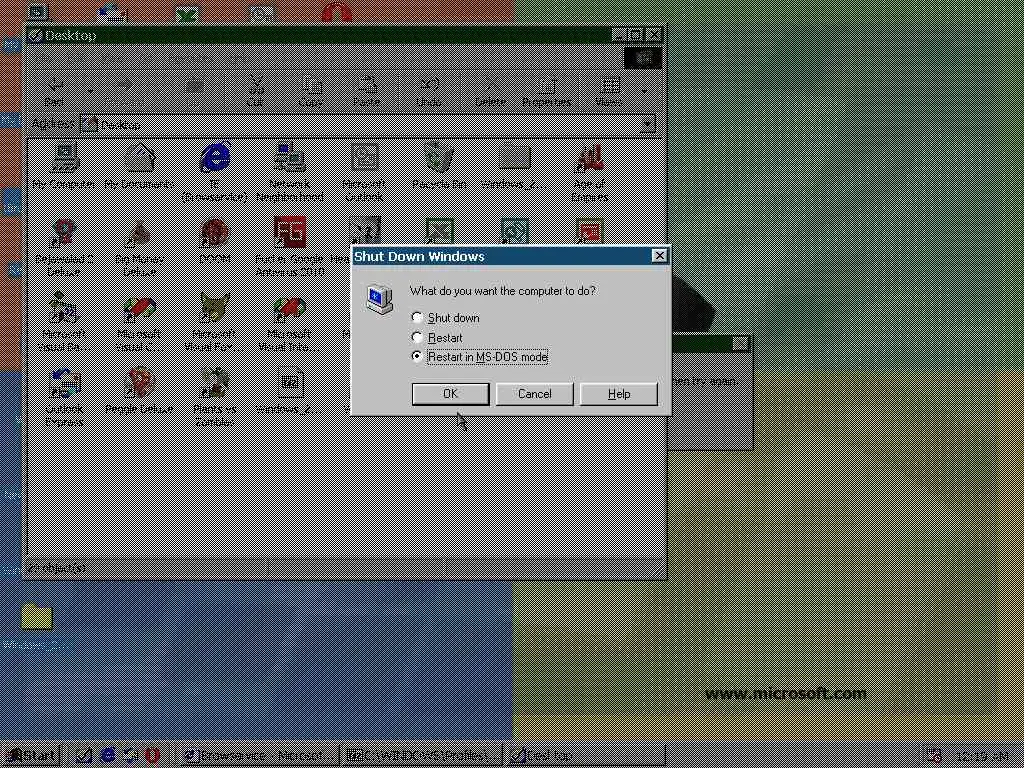The height and width of the screenshot is (768, 1024).
Task: Click the Paste toolbar icon
Action: (x=366, y=91)
